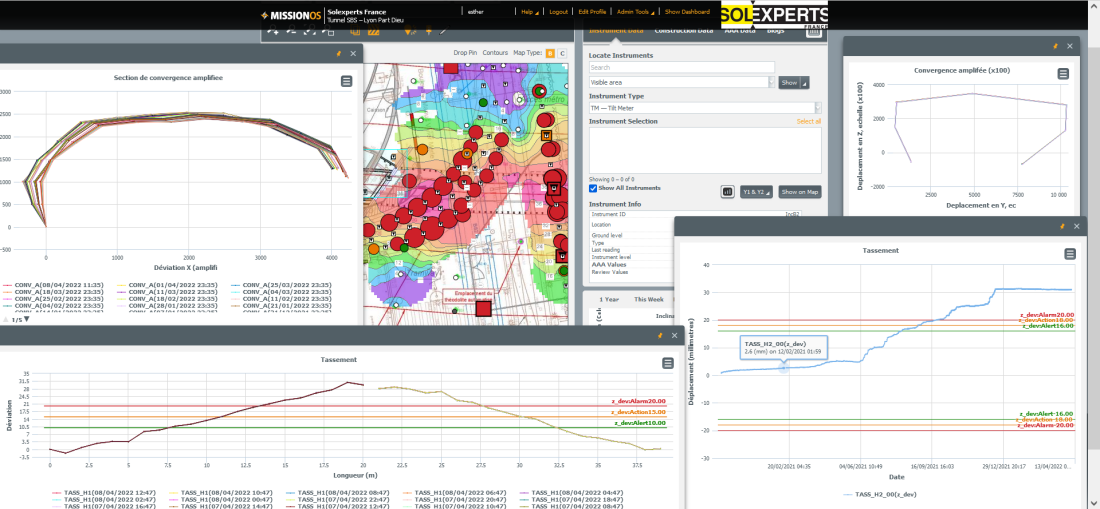The image size is (1100, 509).
Task: Click the orange pushpin toolbar icon
Action: click(429, 31)
